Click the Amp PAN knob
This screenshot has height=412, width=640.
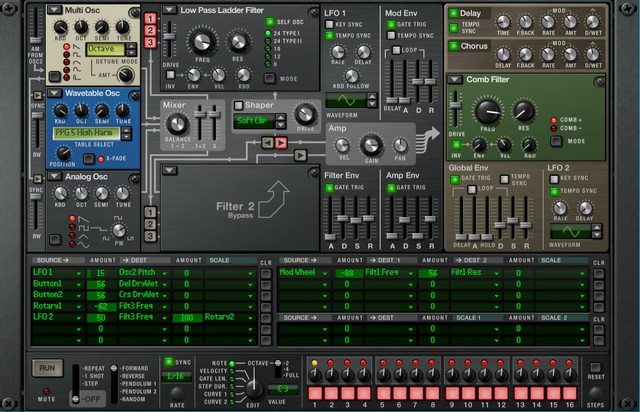pyautogui.click(x=400, y=145)
